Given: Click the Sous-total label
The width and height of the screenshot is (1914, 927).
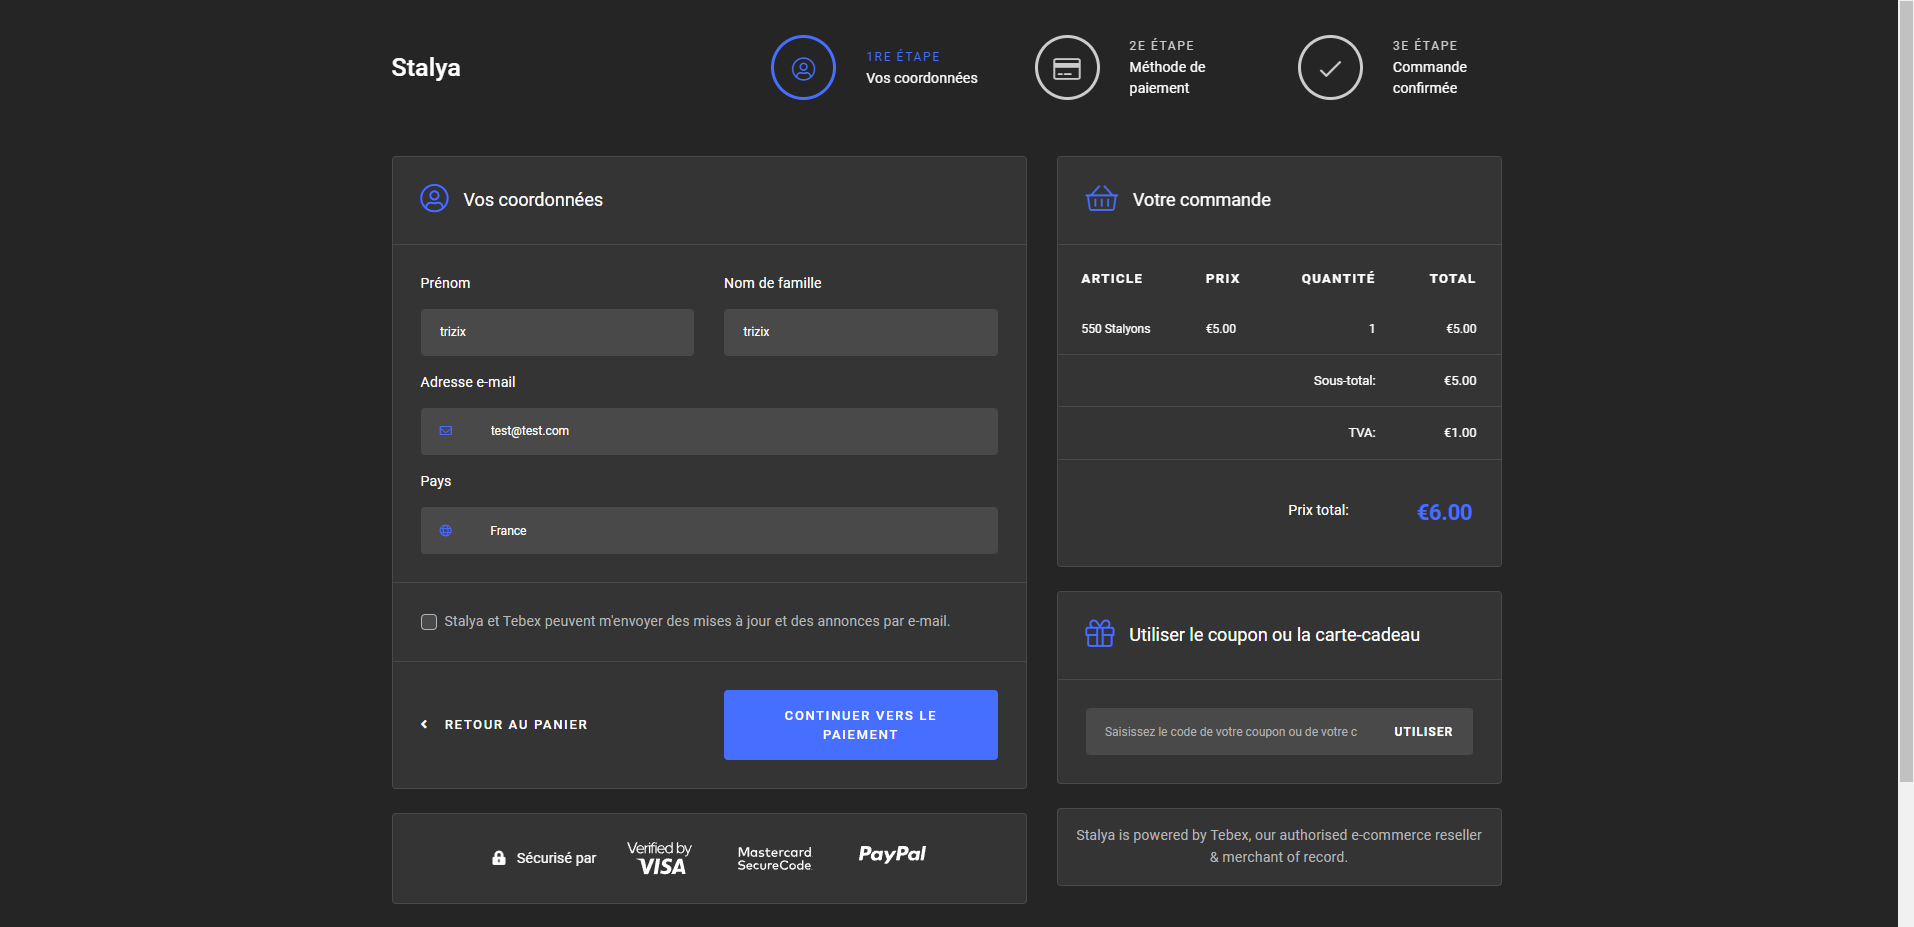Looking at the screenshot, I should click(1345, 381).
